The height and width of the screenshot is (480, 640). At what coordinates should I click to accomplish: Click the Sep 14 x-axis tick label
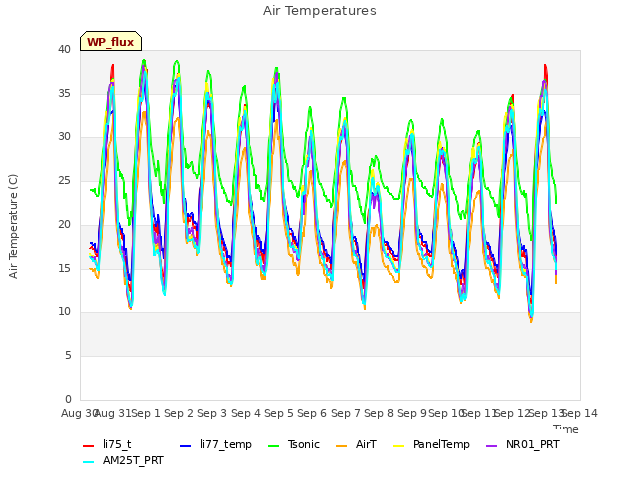point(580,413)
